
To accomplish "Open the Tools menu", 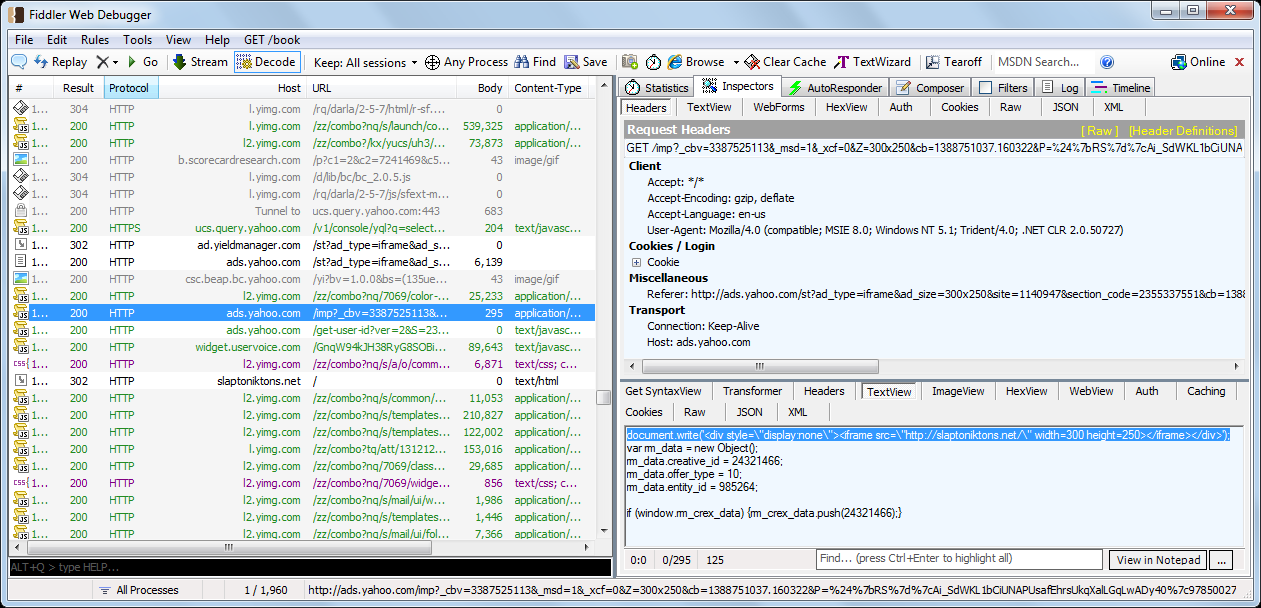I will coord(138,40).
